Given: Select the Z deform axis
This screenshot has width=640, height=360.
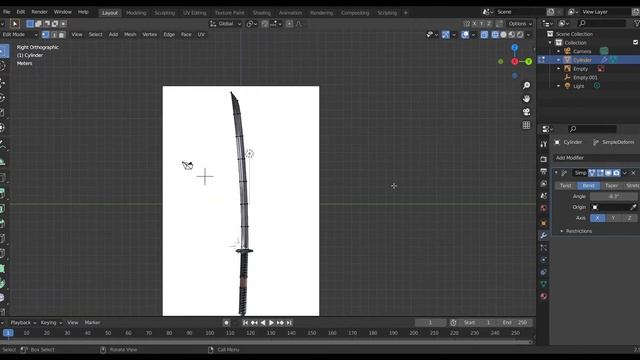Looking at the screenshot, I should coord(629,218).
